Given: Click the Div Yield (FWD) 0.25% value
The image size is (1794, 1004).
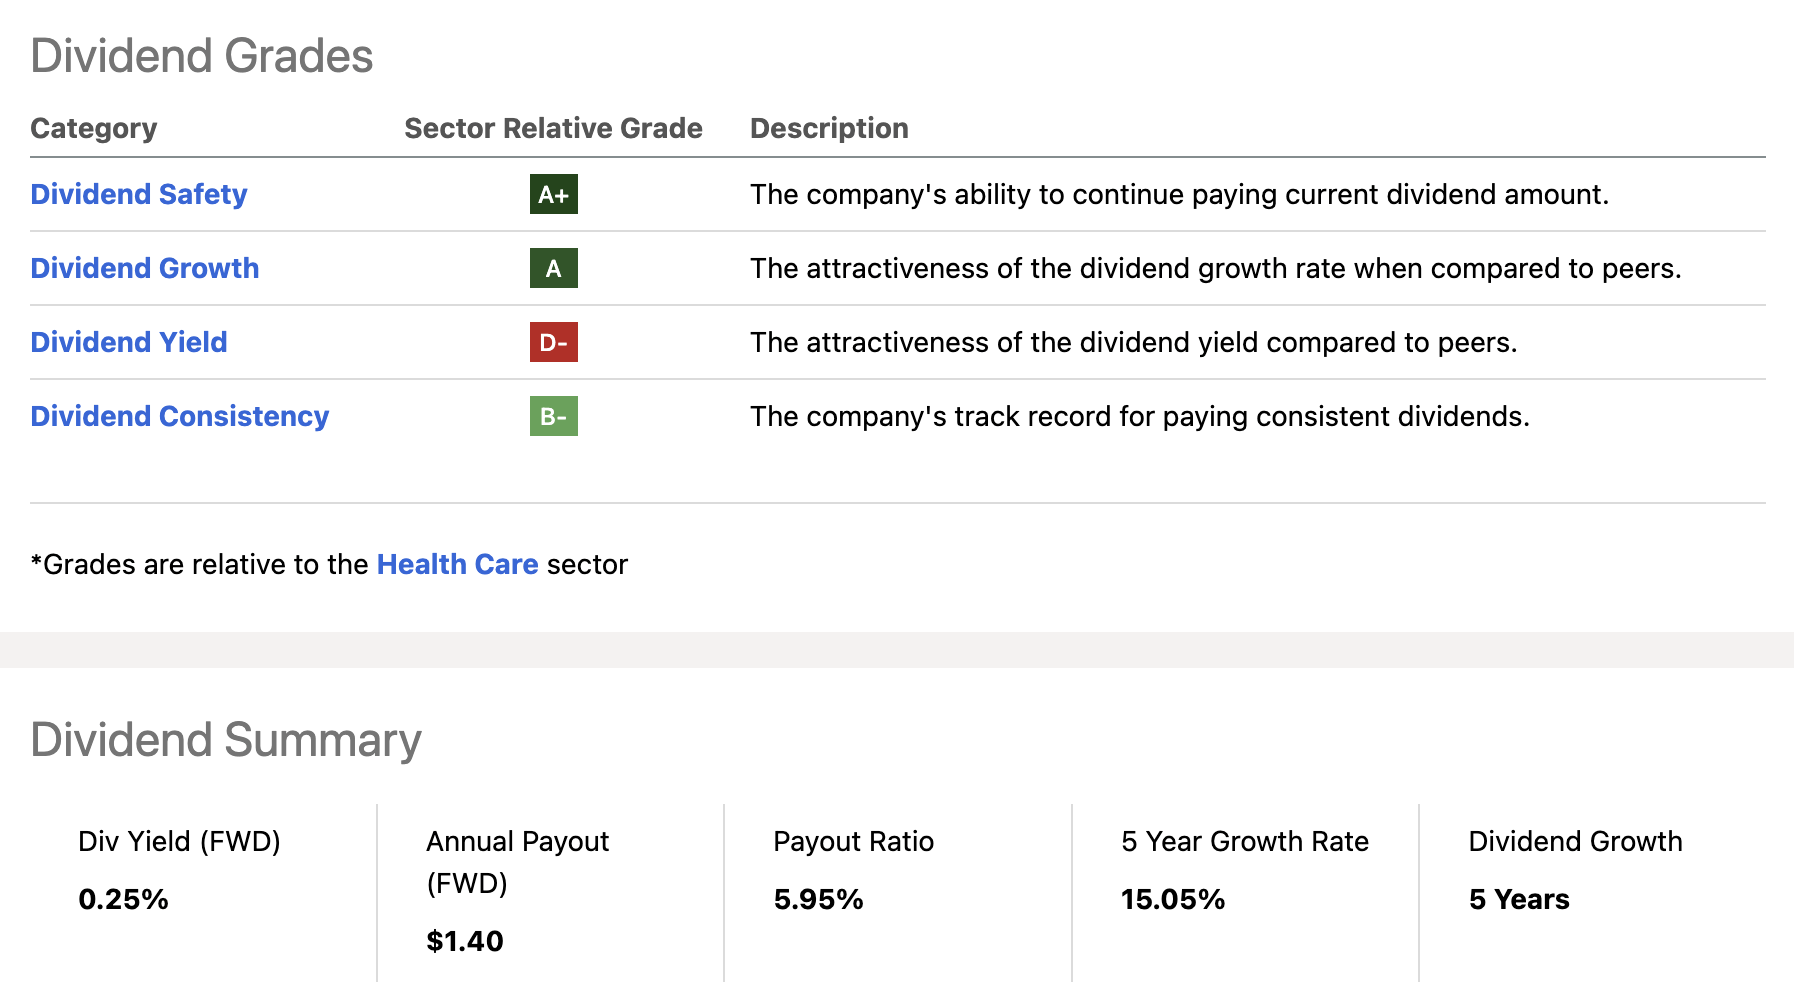Looking at the screenshot, I should point(123,899).
